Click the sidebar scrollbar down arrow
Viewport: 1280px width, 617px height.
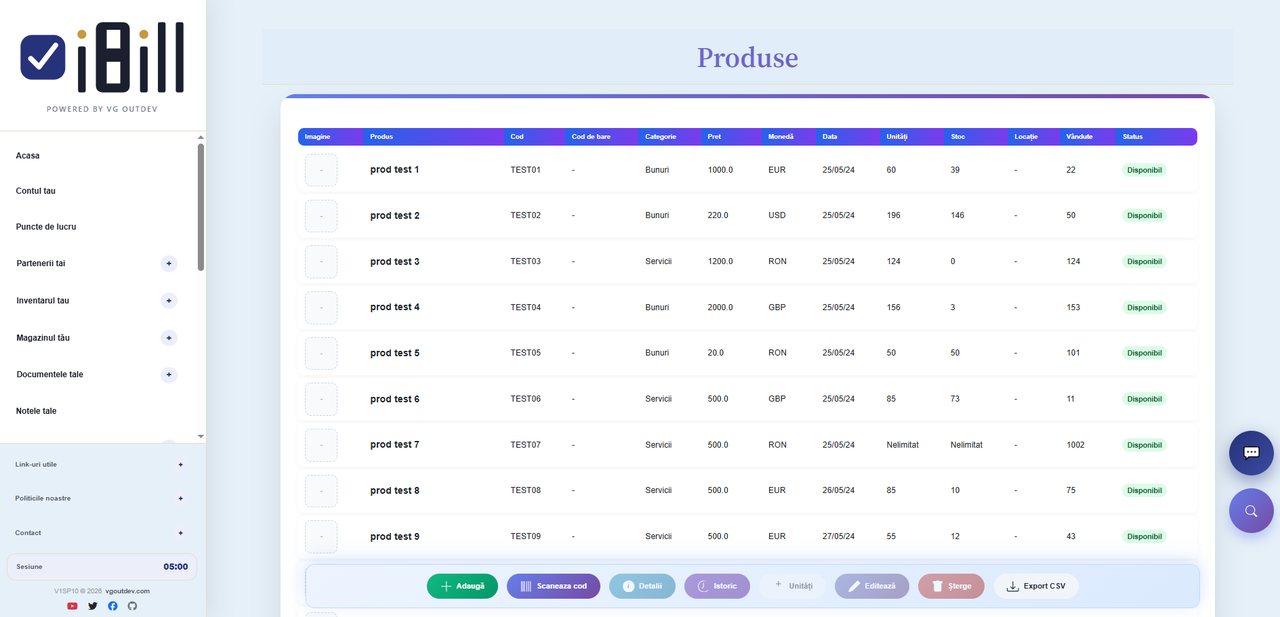(x=201, y=437)
